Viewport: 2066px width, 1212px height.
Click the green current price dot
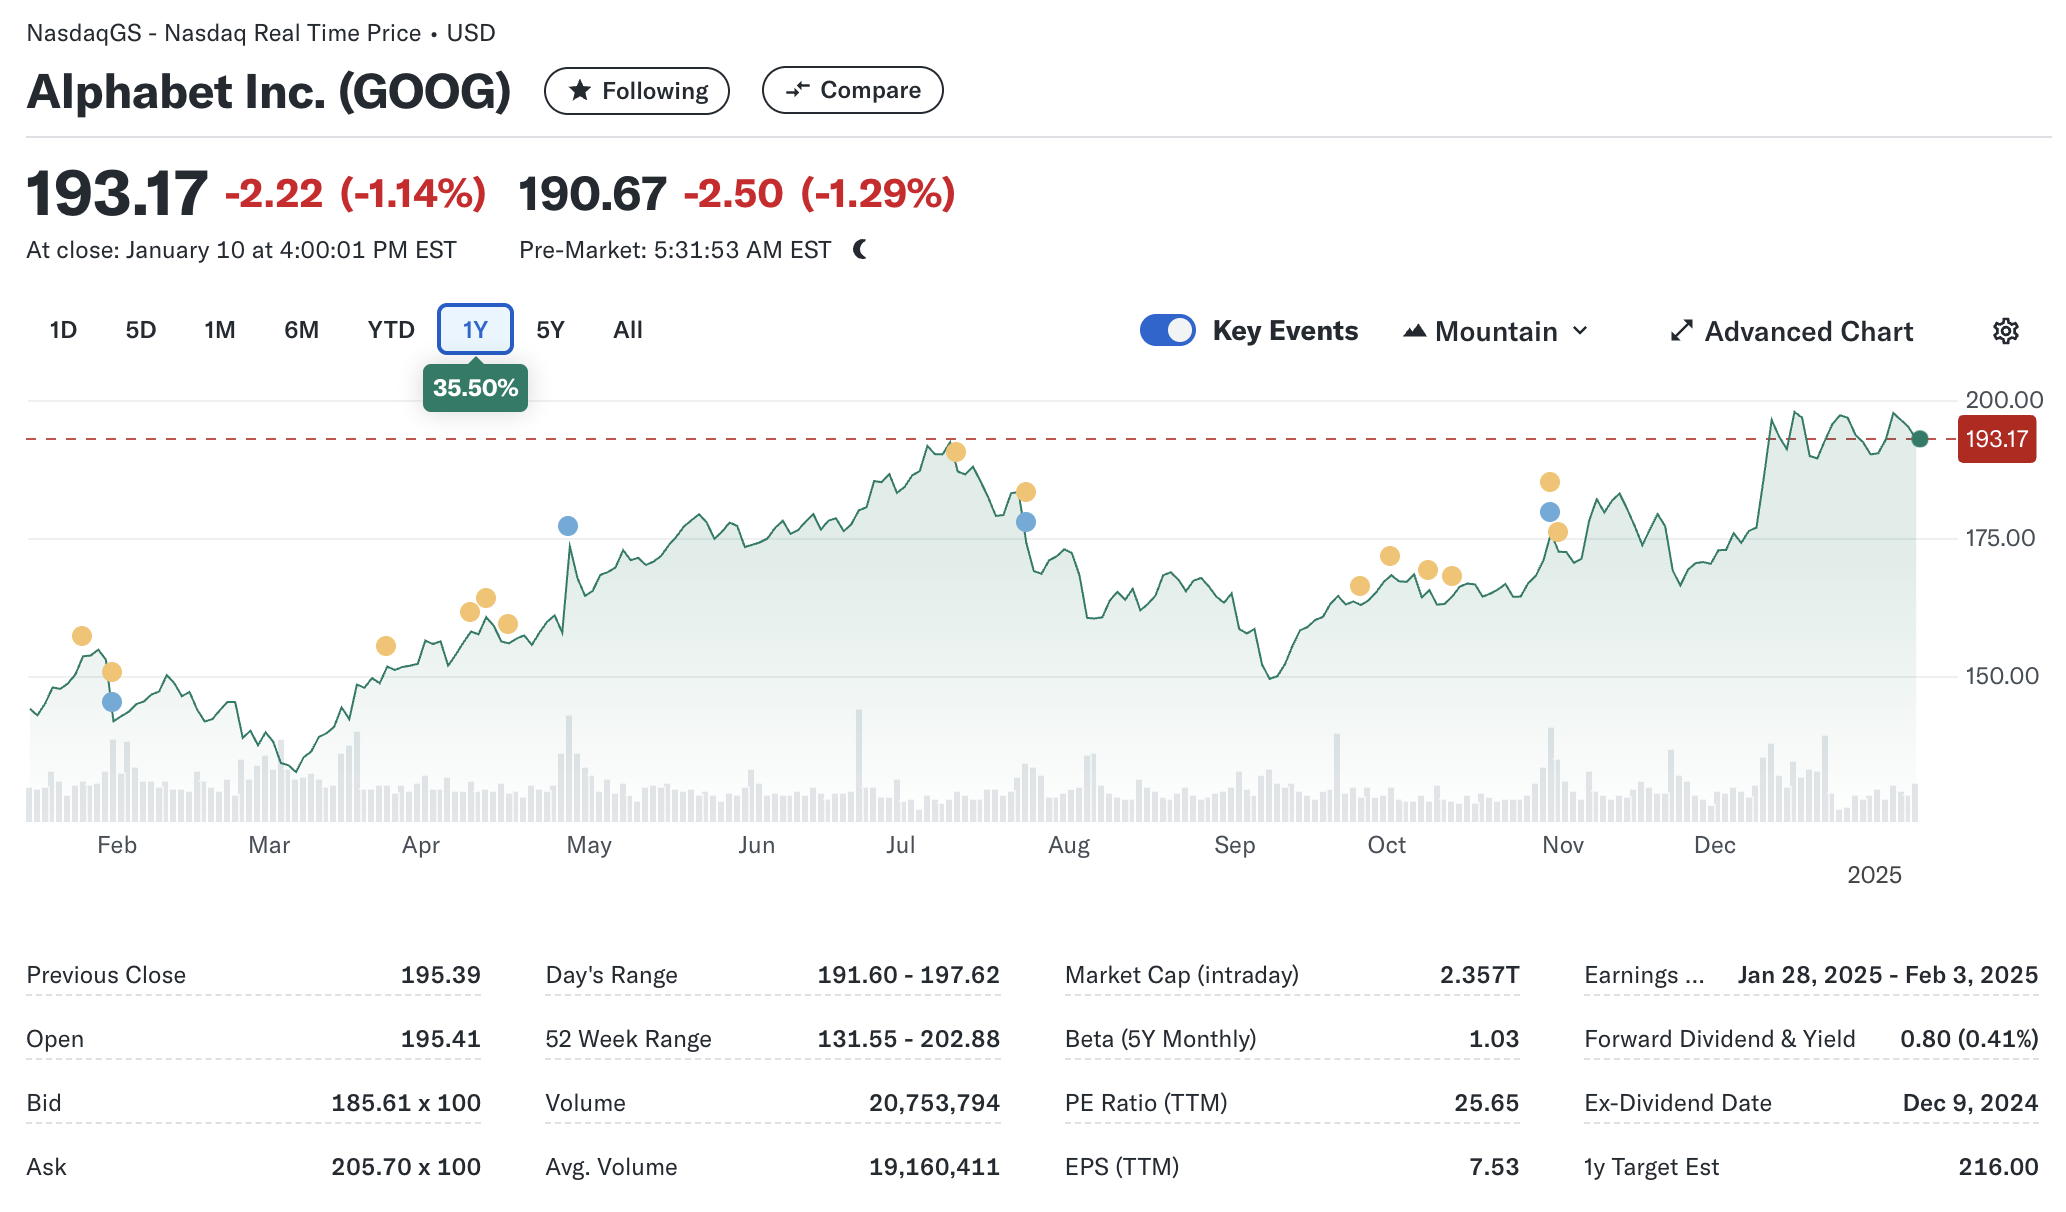point(1920,439)
